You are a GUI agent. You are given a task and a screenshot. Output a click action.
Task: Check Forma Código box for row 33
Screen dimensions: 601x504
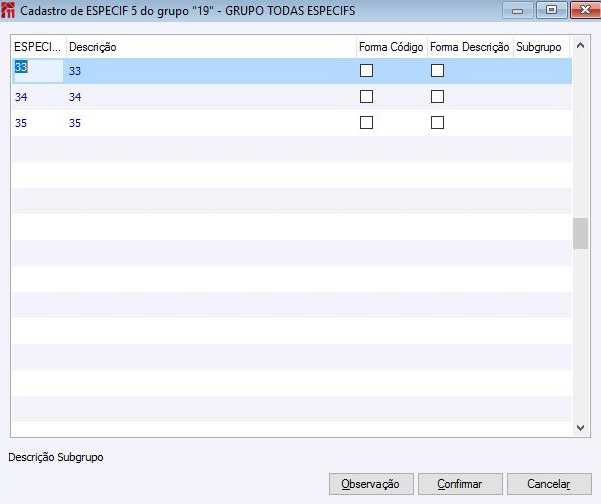coord(366,71)
